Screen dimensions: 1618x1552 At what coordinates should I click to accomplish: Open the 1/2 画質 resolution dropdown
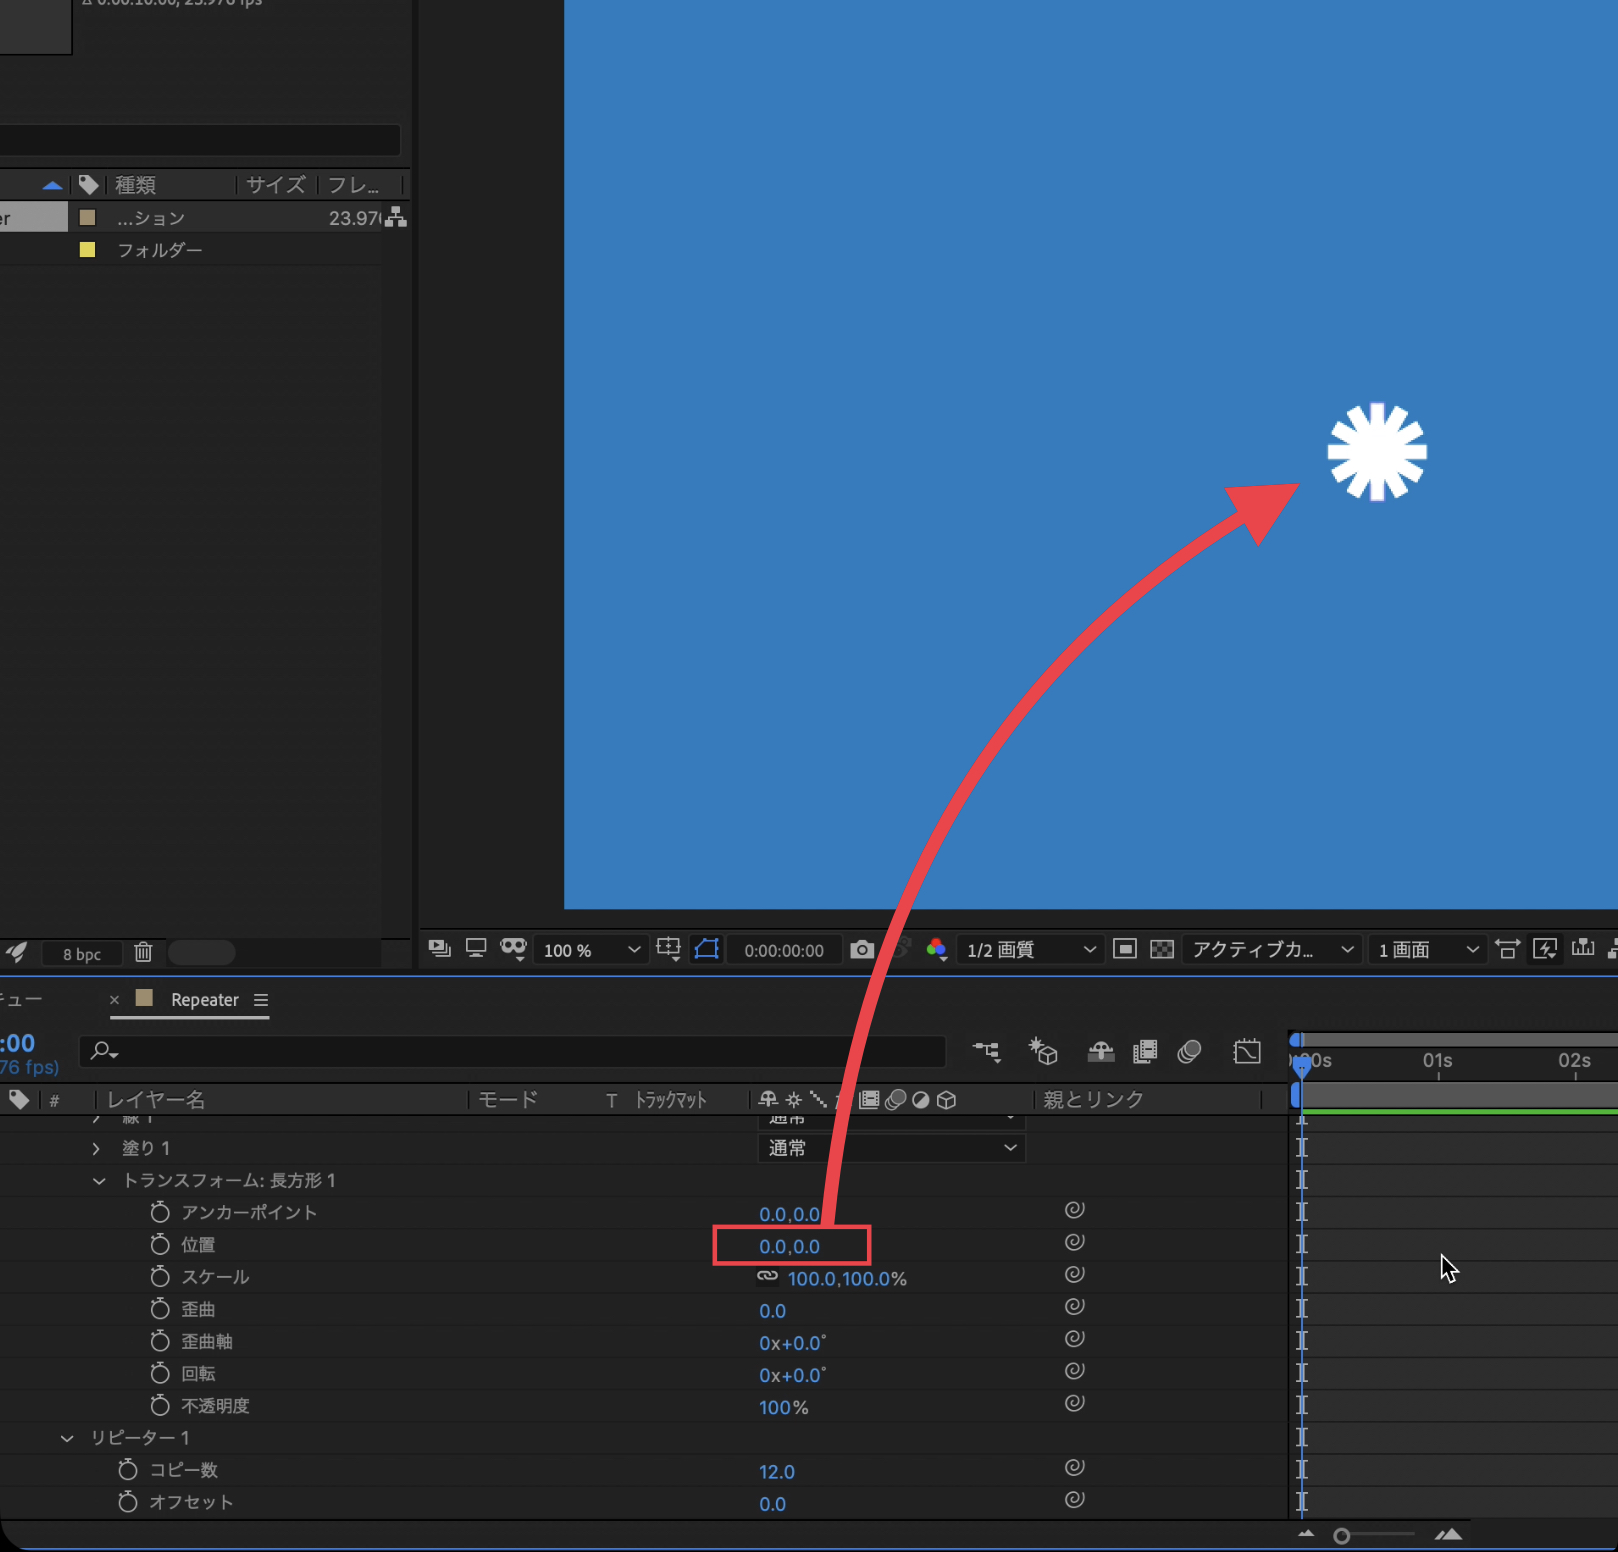point(1030,950)
